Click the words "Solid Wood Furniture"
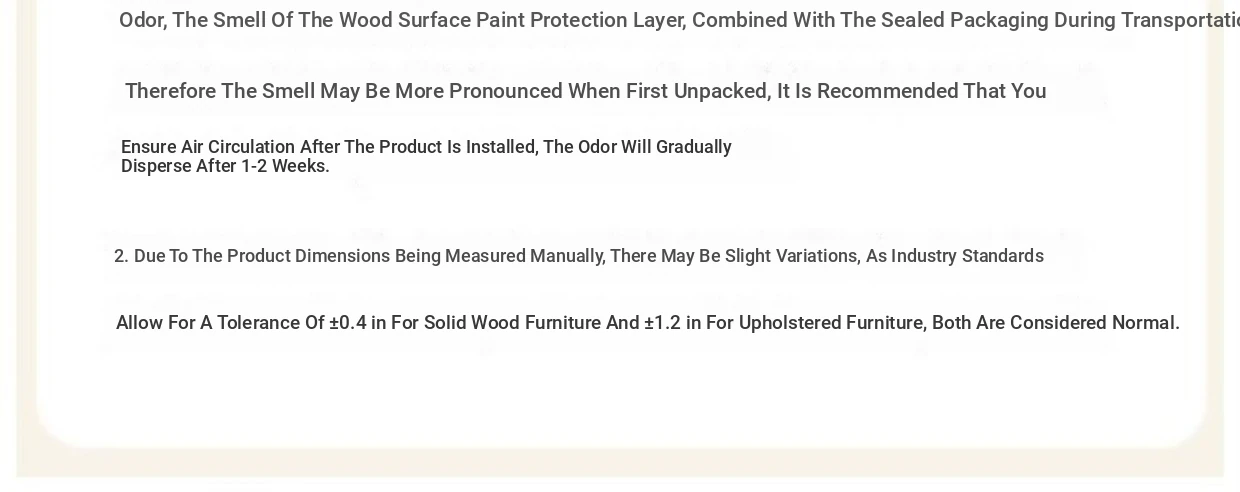The height and width of the screenshot is (492, 1240). (x=512, y=323)
